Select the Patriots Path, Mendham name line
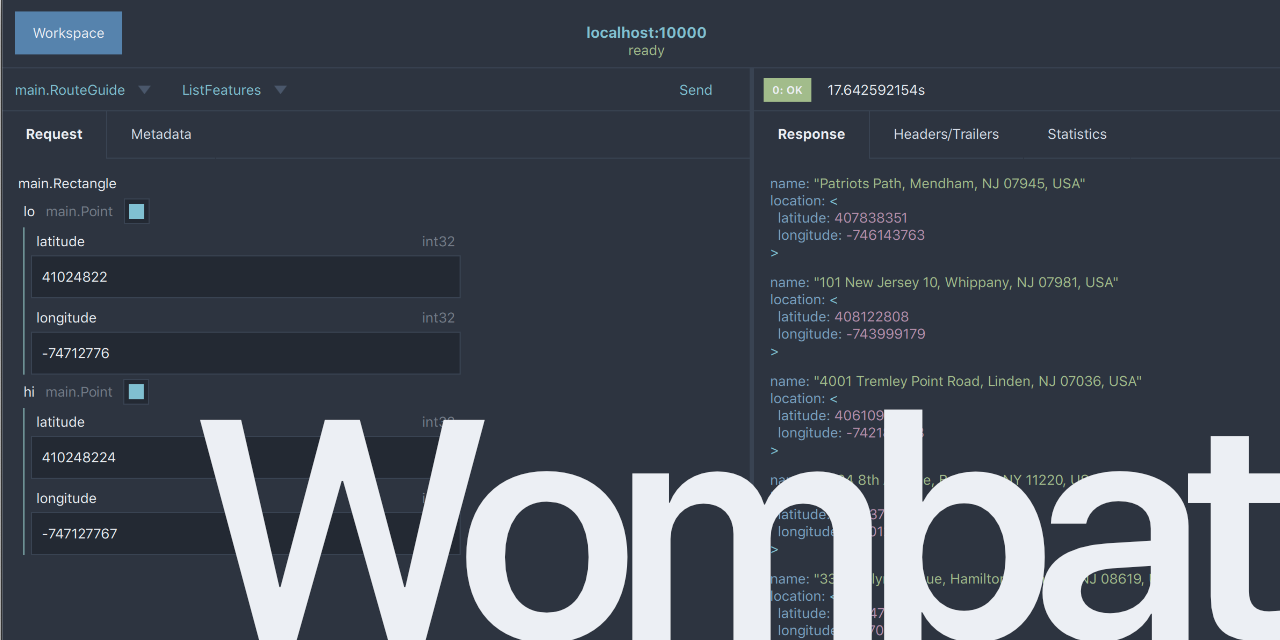 pyautogui.click(x=927, y=184)
